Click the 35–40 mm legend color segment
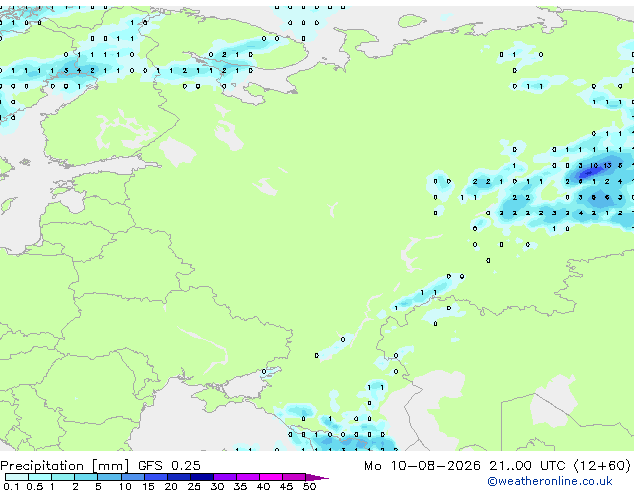 [247, 477]
